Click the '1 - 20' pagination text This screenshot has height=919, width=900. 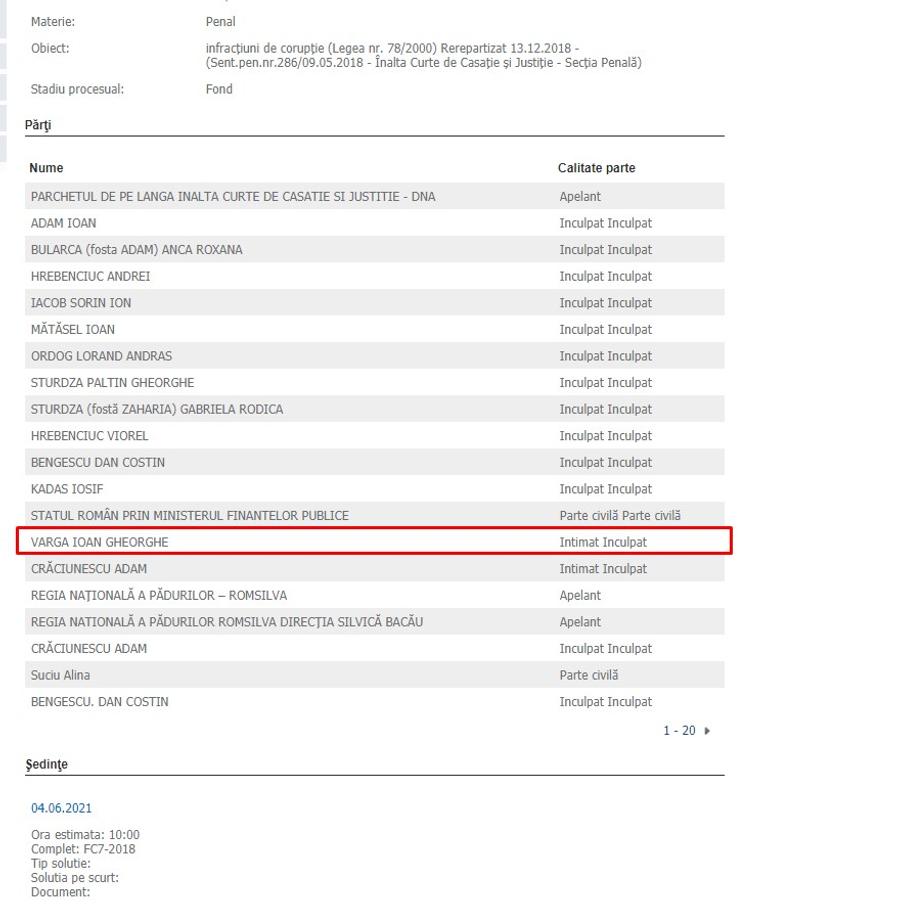[679, 731]
